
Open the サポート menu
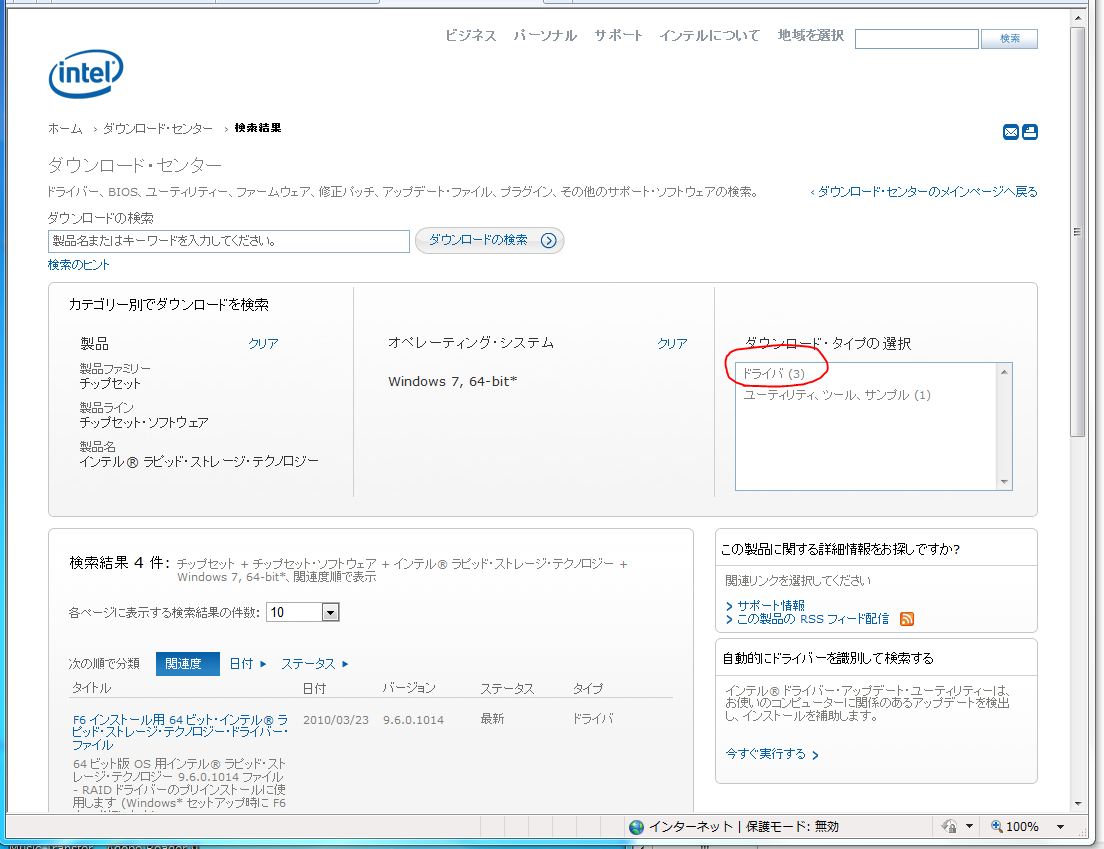coord(618,35)
